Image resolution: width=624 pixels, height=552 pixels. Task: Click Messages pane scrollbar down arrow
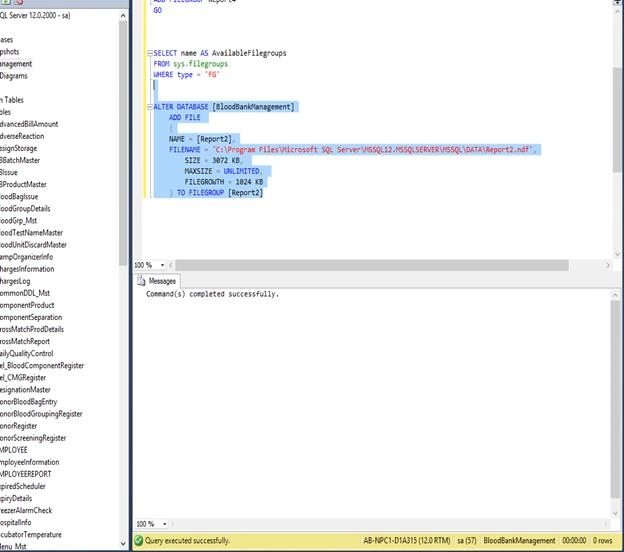pos(615,514)
